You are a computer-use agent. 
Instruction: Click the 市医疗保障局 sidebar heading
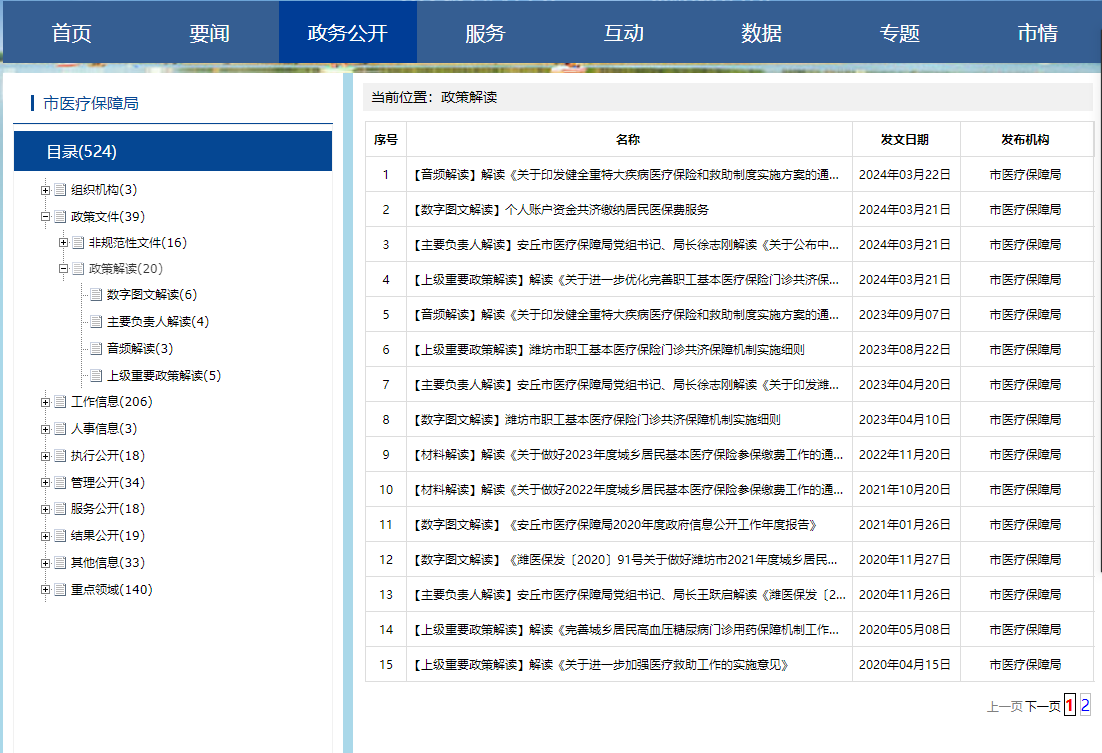(x=91, y=103)
